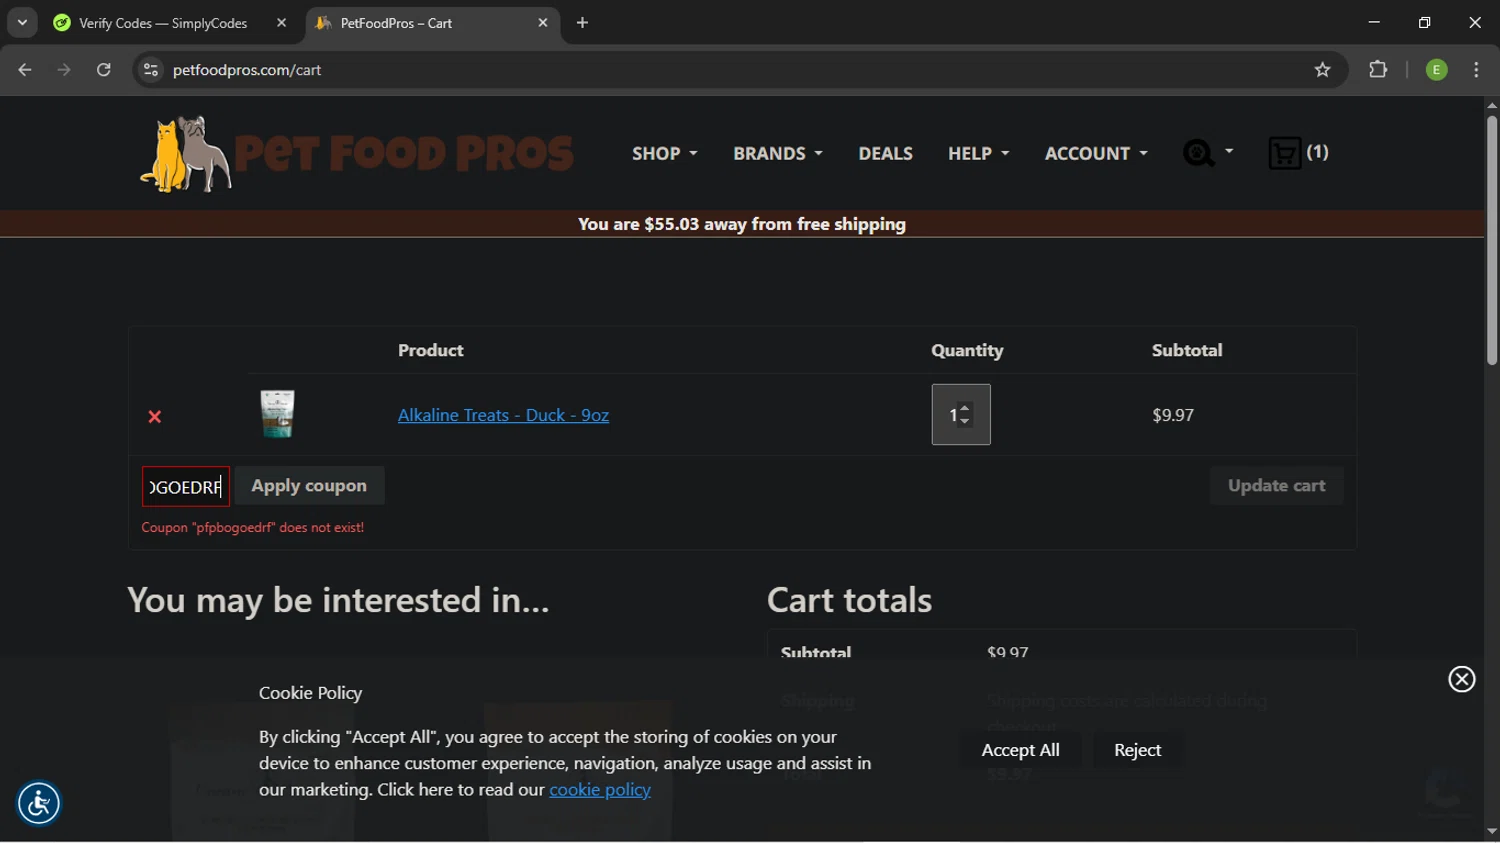Click the Quantity column header
The image size is (1500, 843).
pyautogui.click(x=967, y=350)
